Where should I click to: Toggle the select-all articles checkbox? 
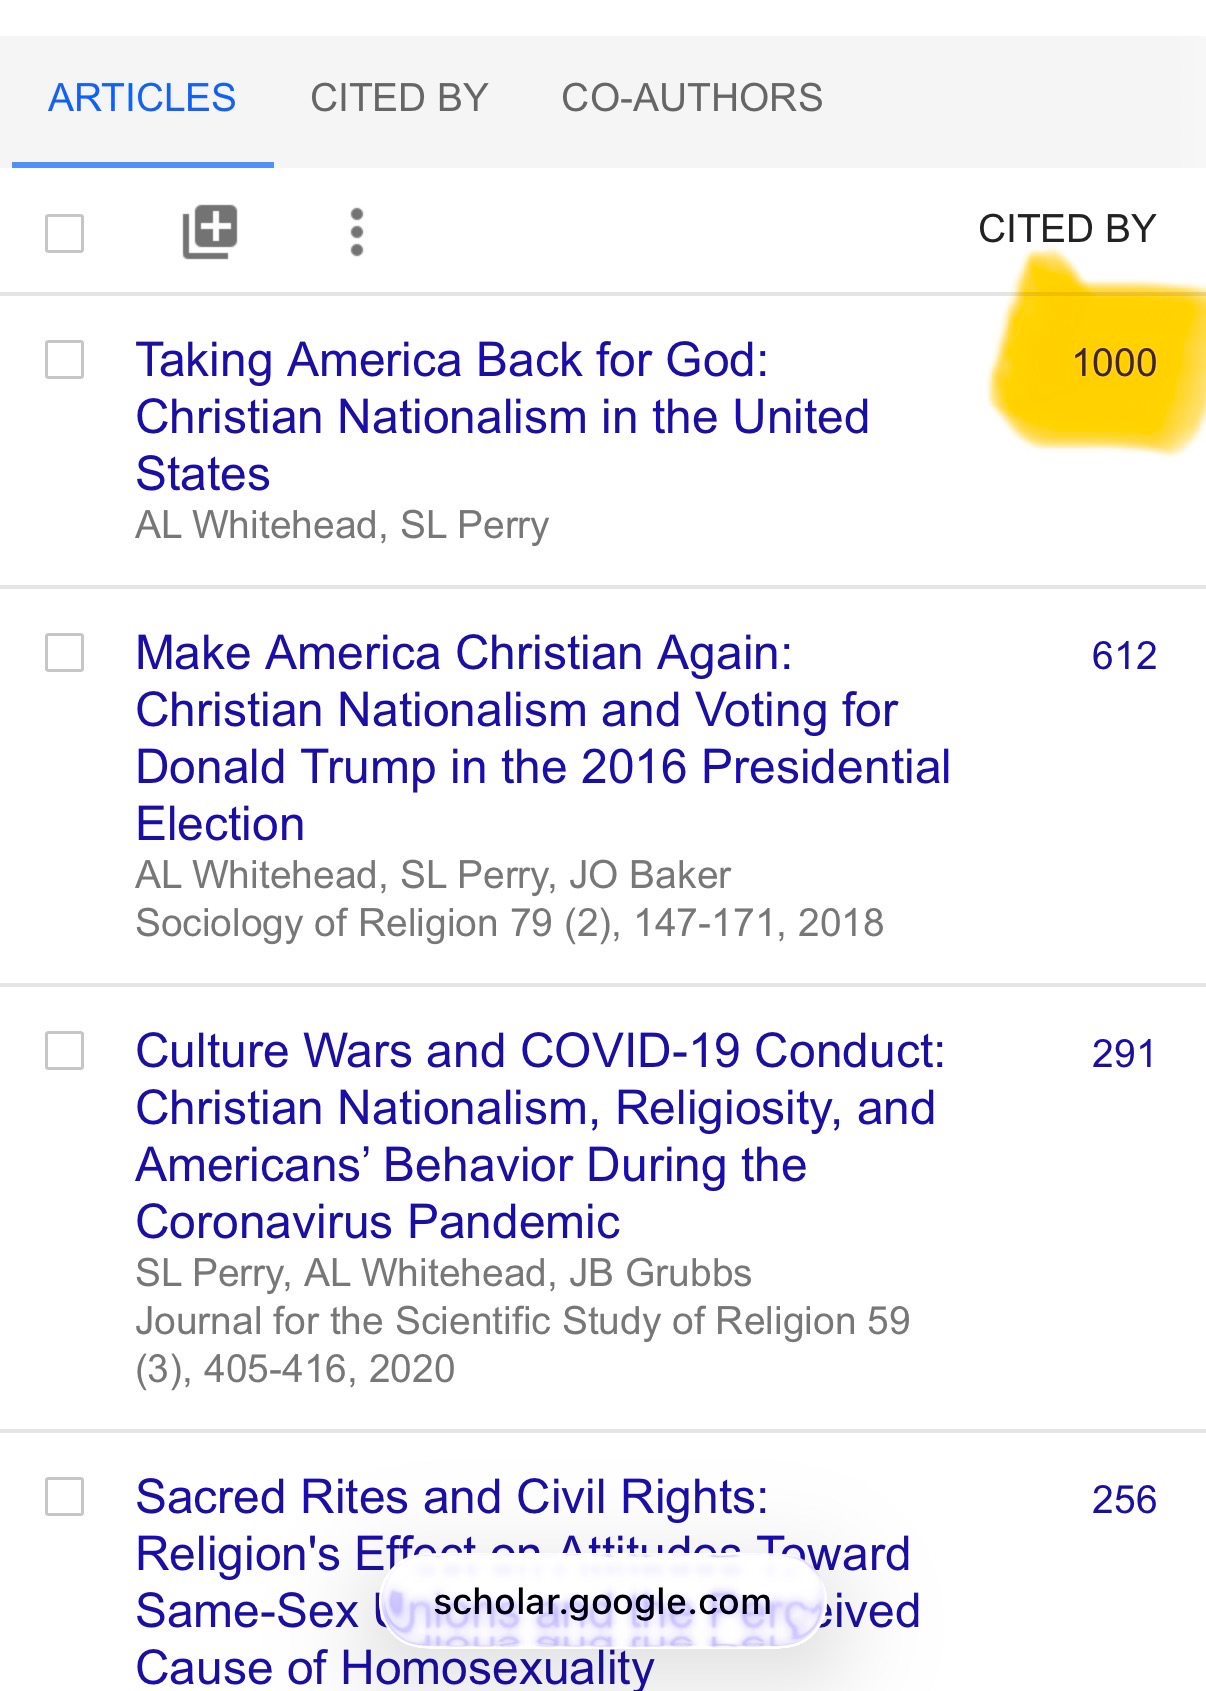[x=65, y=234]
